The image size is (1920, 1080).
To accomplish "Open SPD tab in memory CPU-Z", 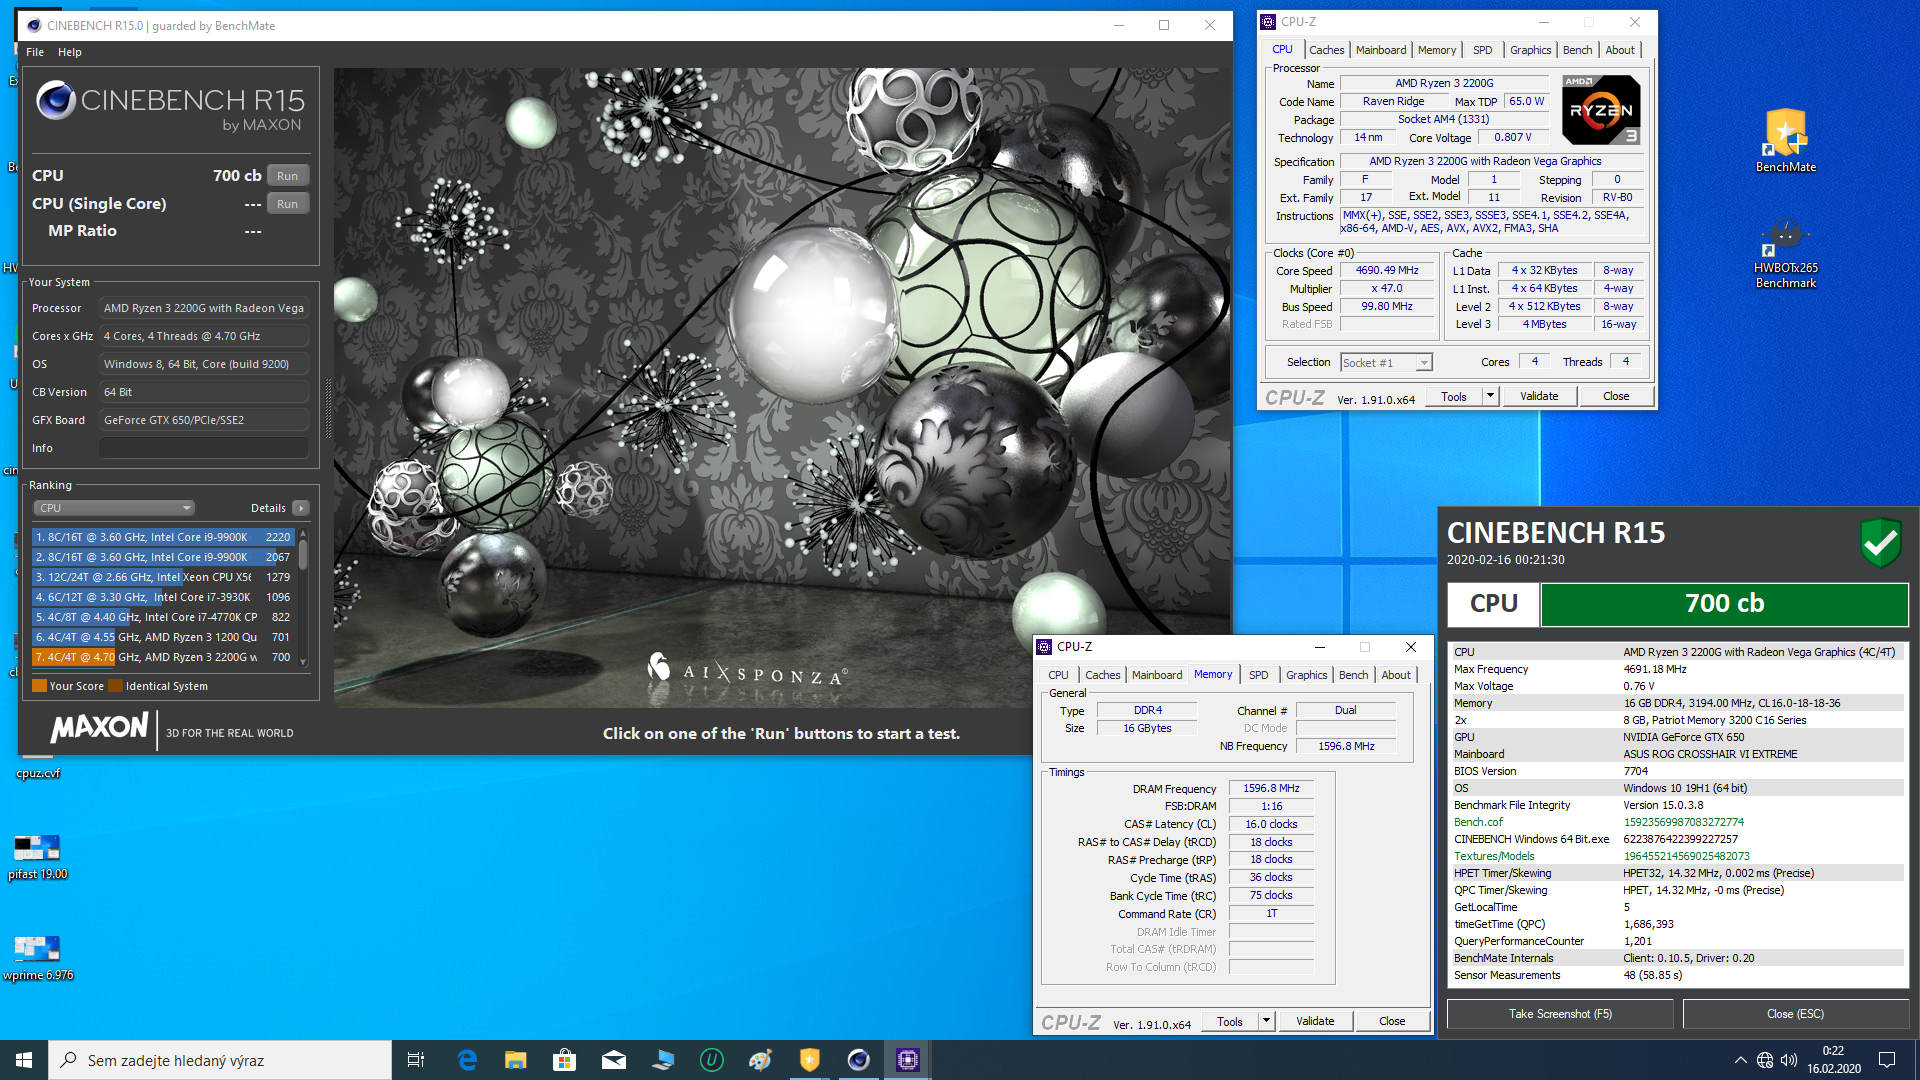I will point(1259,675).
